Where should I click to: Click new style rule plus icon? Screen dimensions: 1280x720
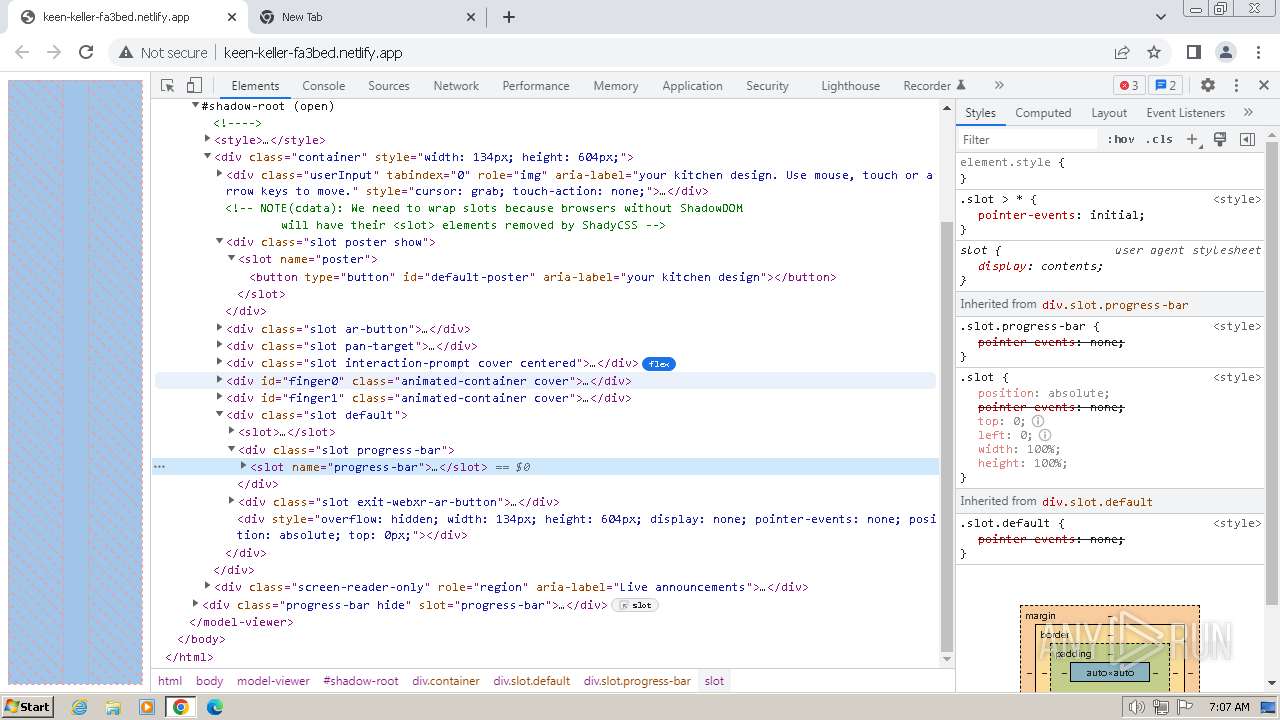1192,140
